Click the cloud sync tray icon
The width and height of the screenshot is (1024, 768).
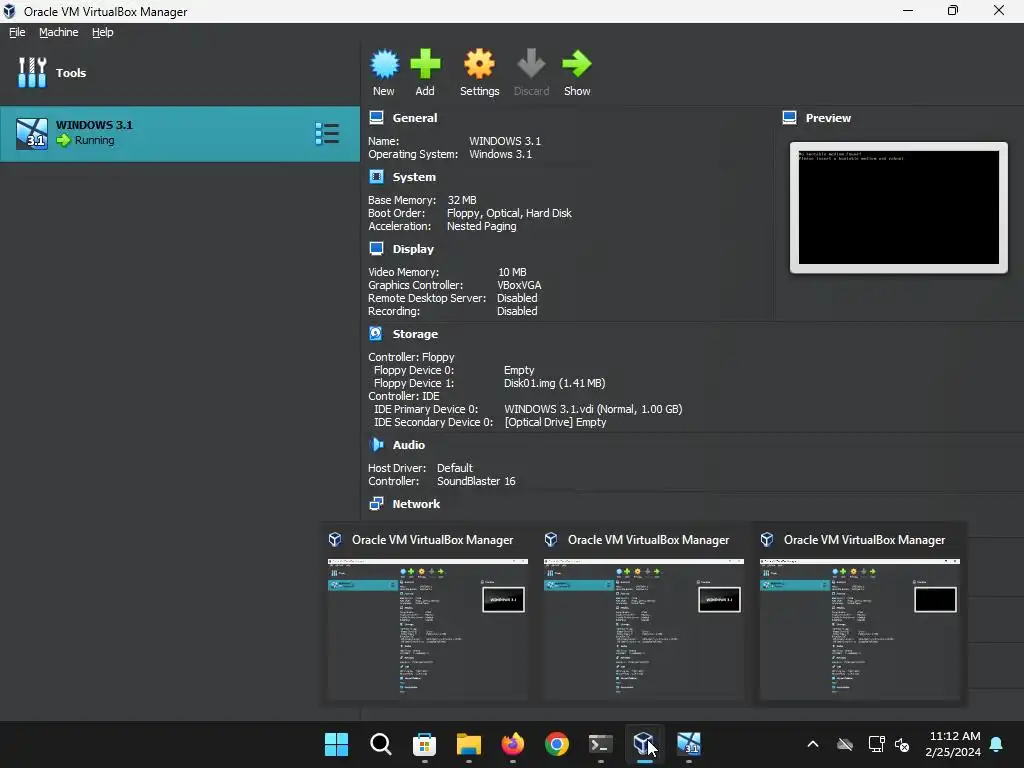(845, 744)
